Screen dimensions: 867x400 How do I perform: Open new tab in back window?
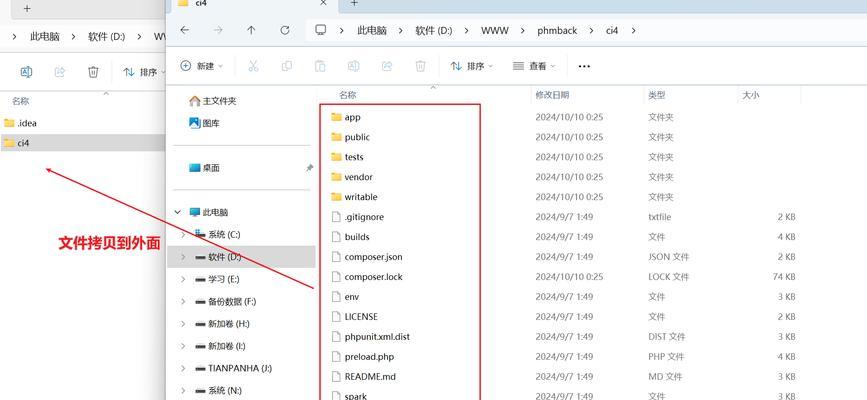[27, 9]
